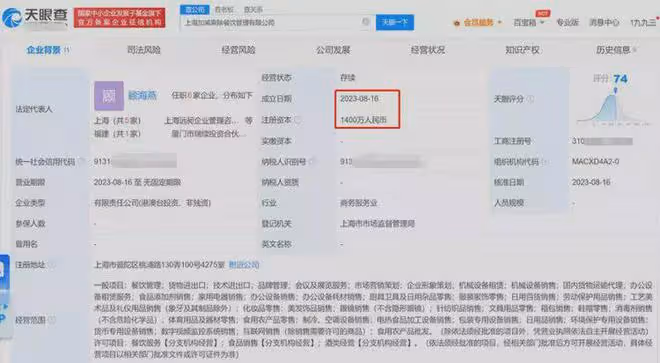Click the 法定代表人 field label

tap(34, 109)
